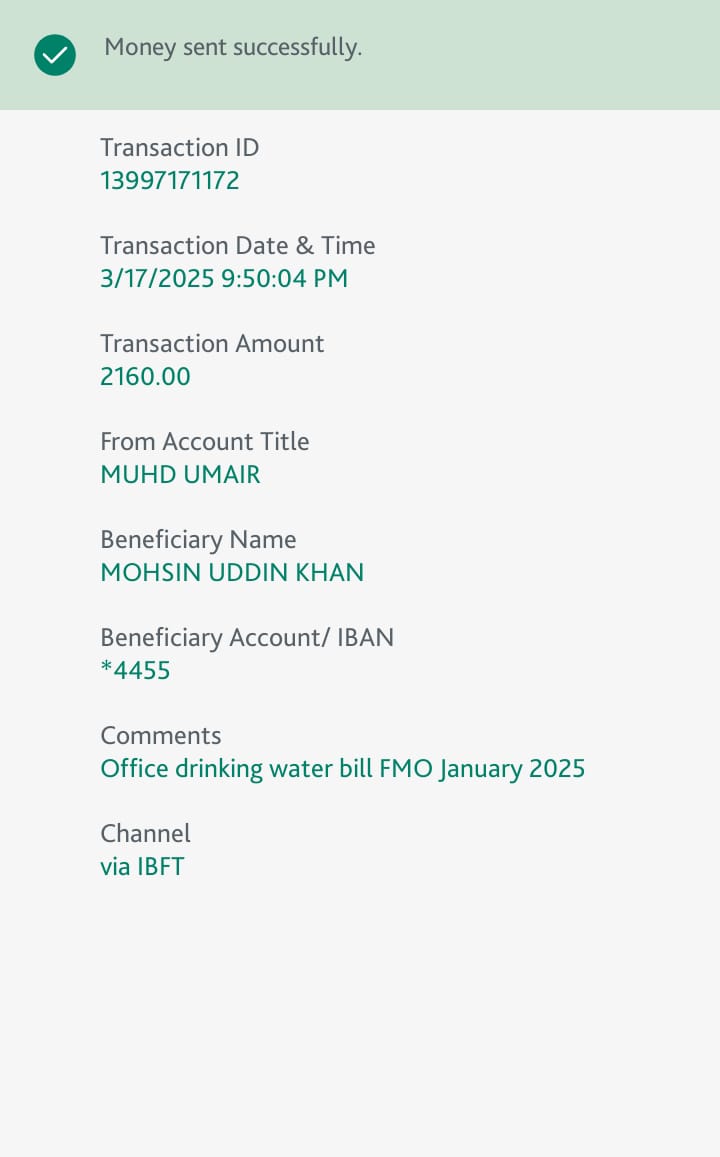Click the empty area below Channel details
The width and height of the screenshot is (720, 1157).
click(x=360, y=1010)
